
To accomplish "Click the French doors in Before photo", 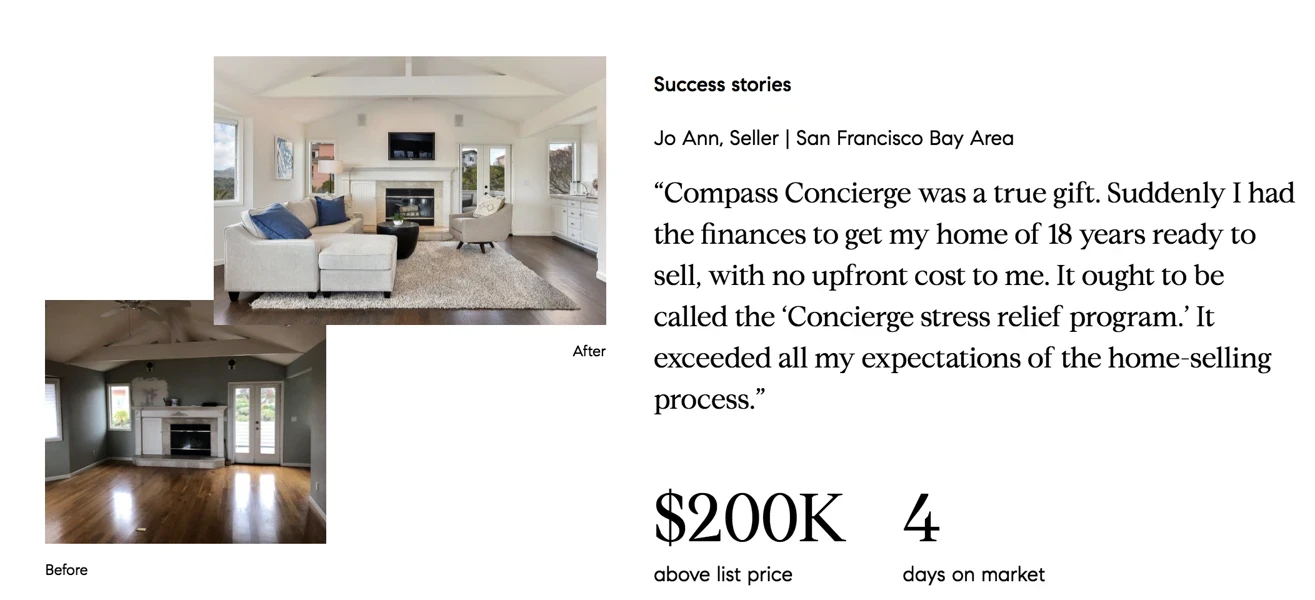I will pos(255,424).
